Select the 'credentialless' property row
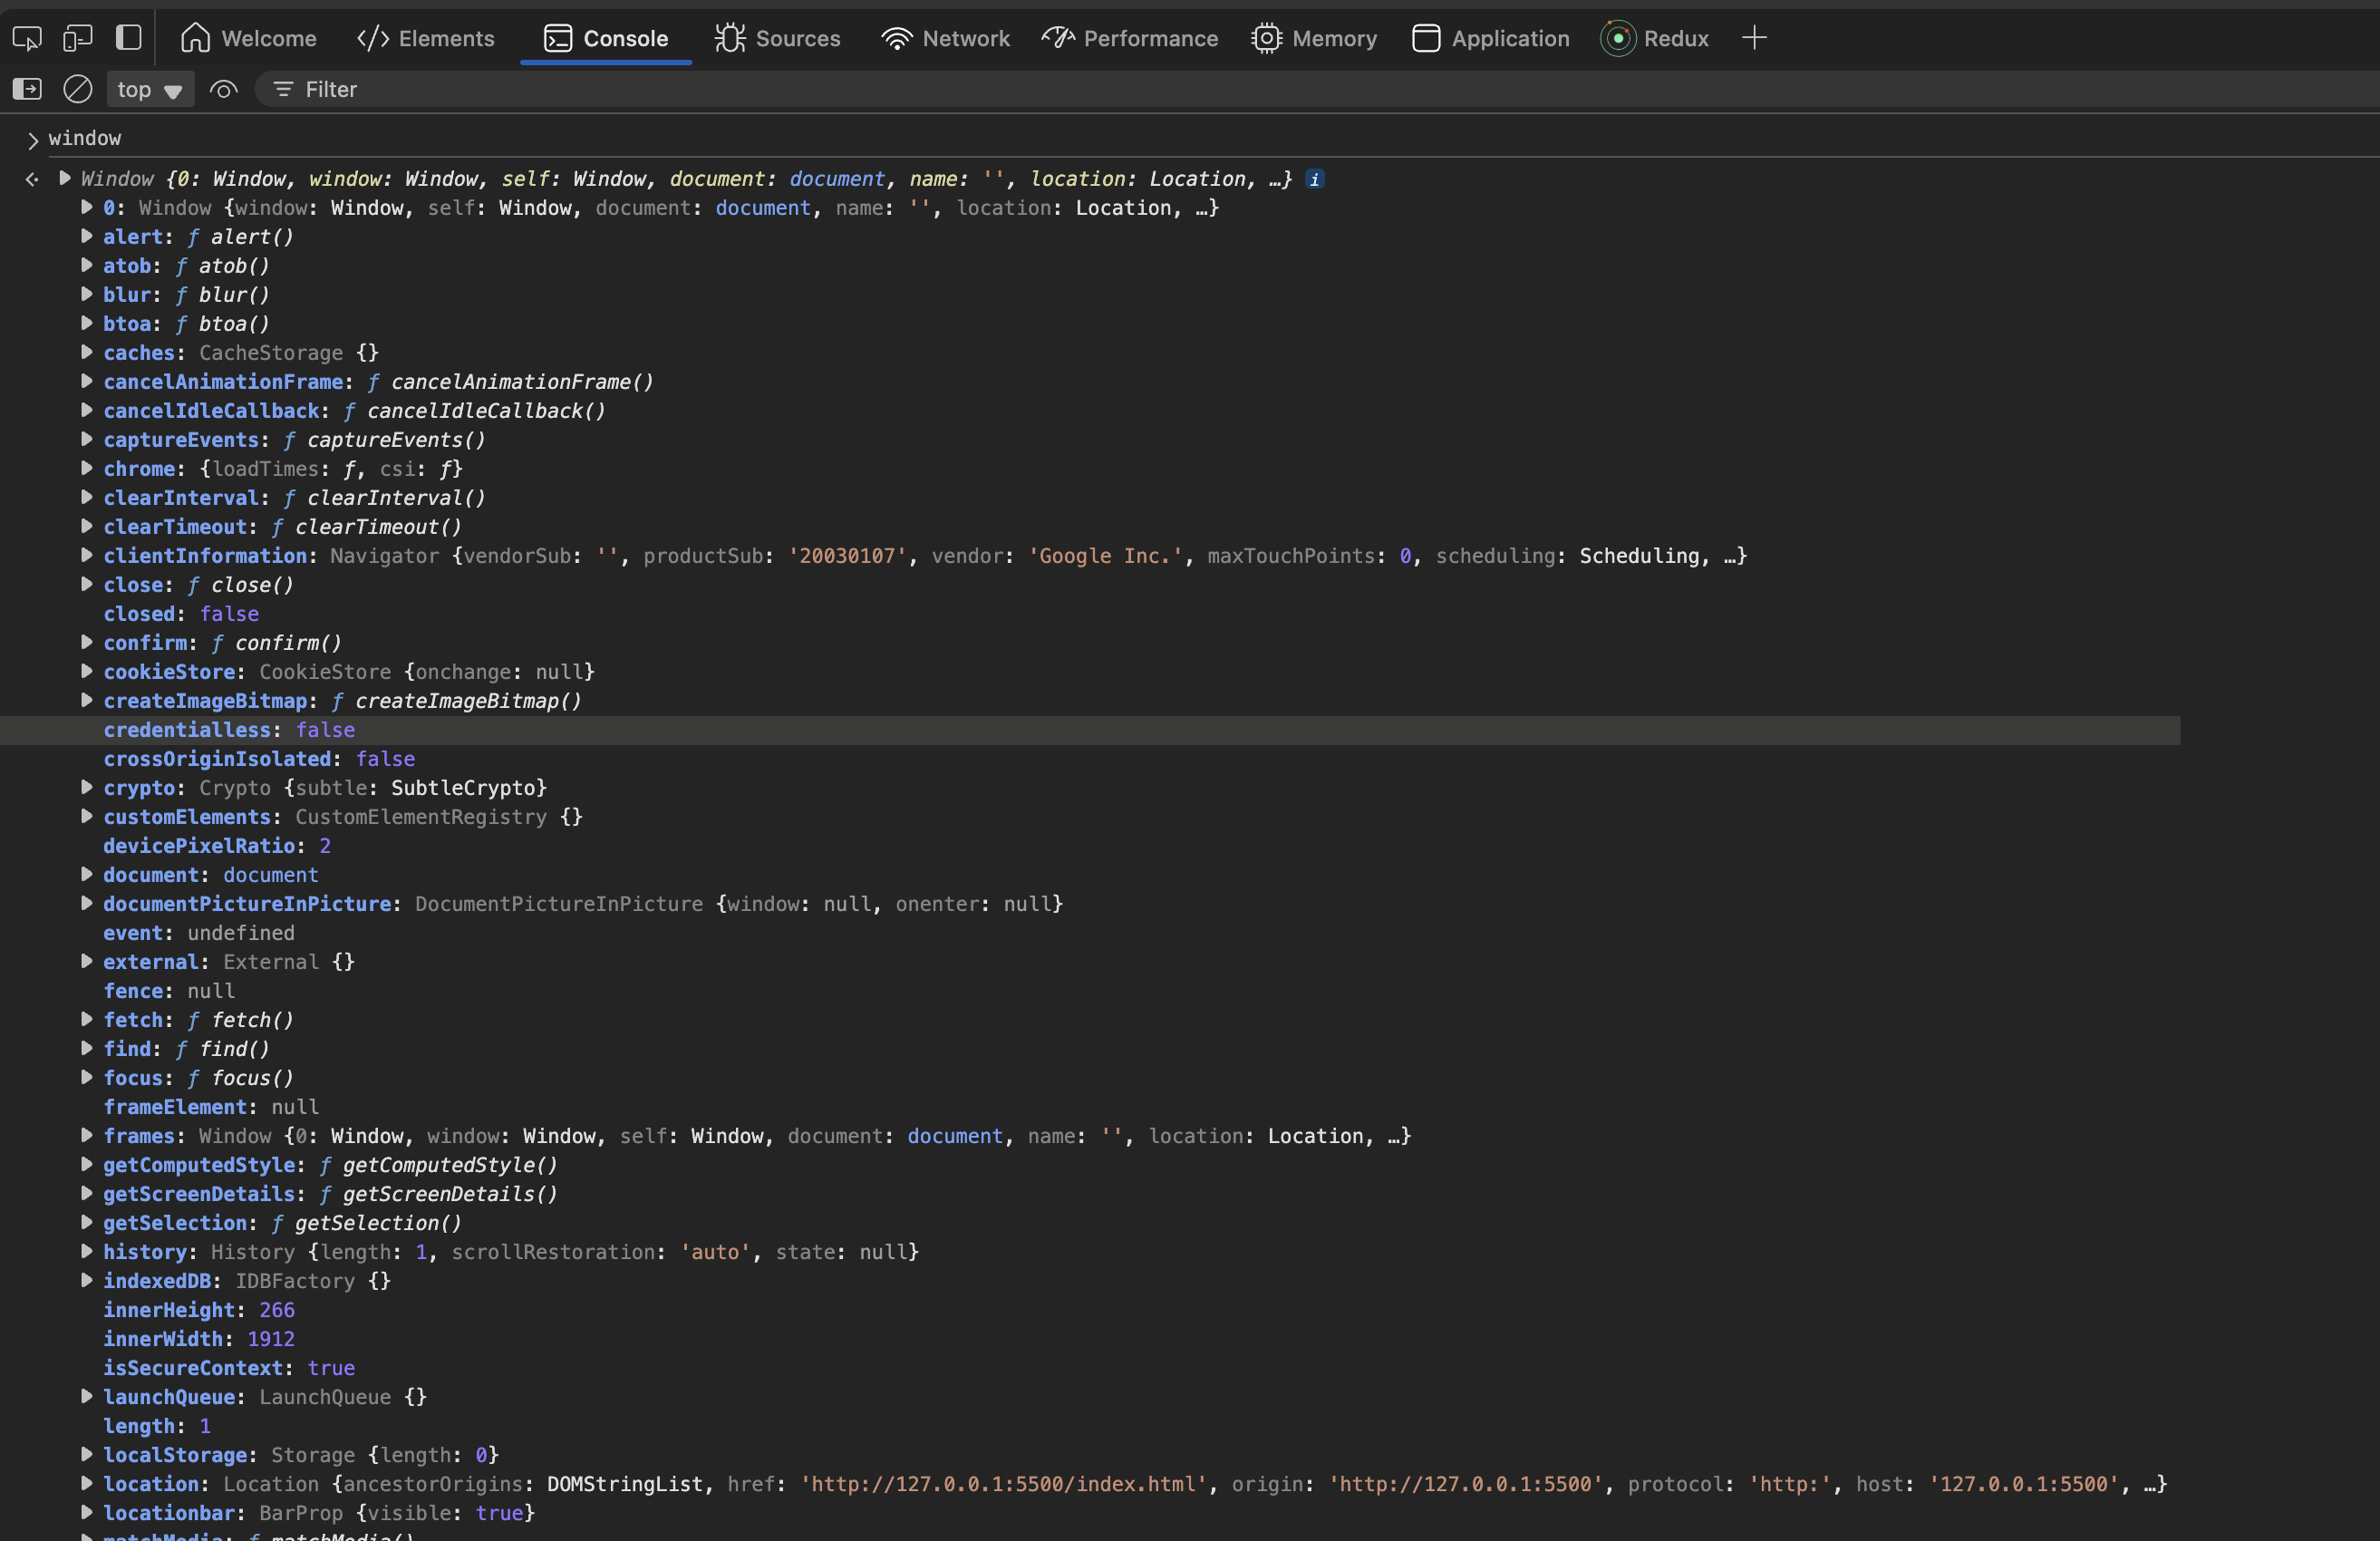 [1090, 730]
